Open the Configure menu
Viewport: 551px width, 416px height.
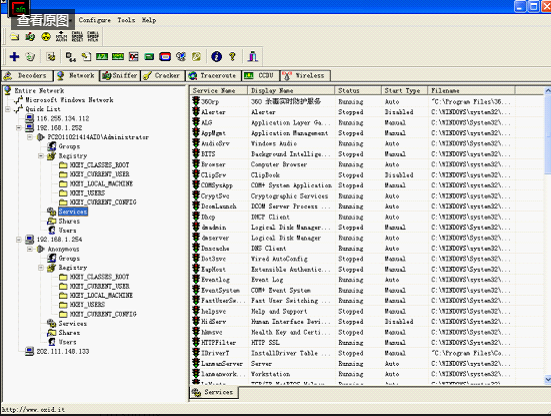[95, 20]
